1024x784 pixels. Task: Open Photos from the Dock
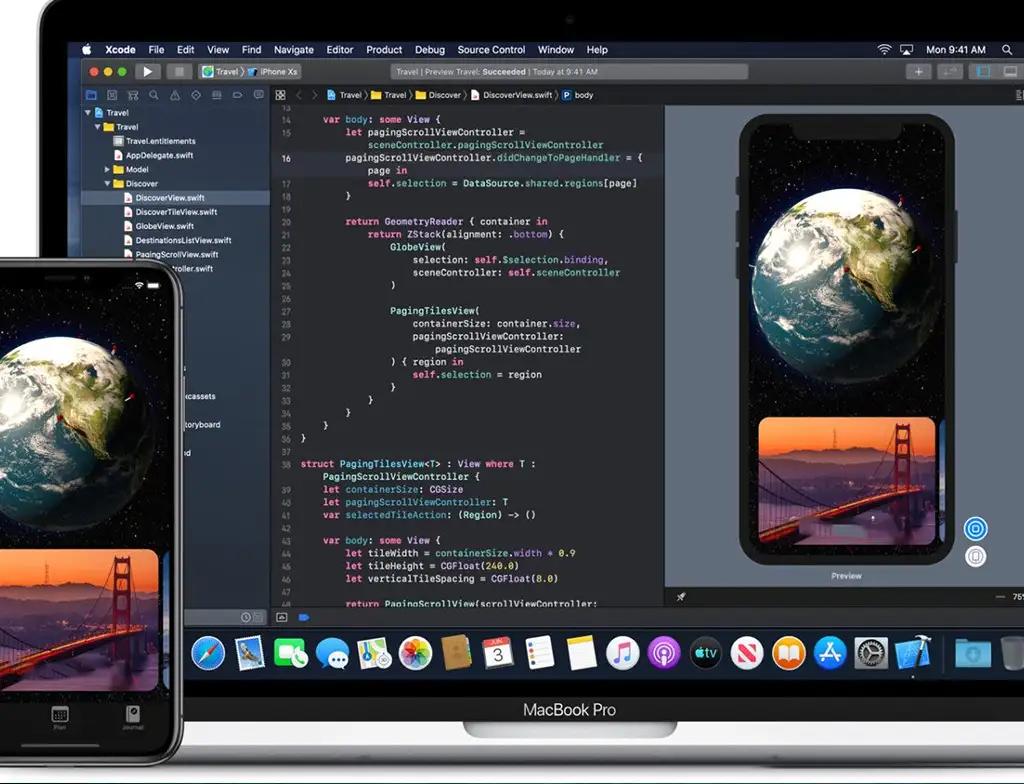[415, 653]
